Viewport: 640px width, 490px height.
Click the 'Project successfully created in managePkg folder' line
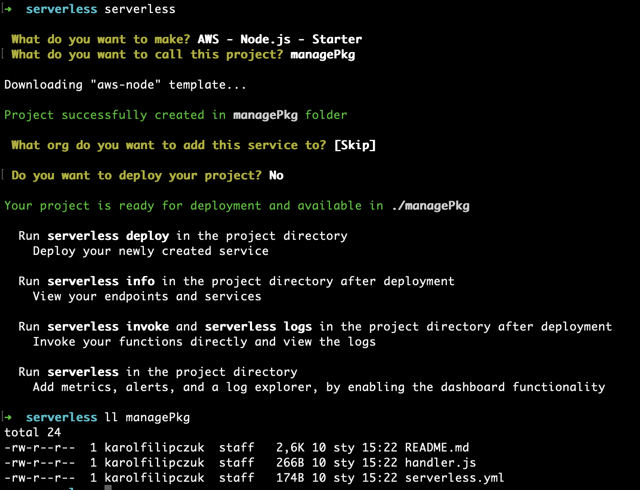(176, 115)
